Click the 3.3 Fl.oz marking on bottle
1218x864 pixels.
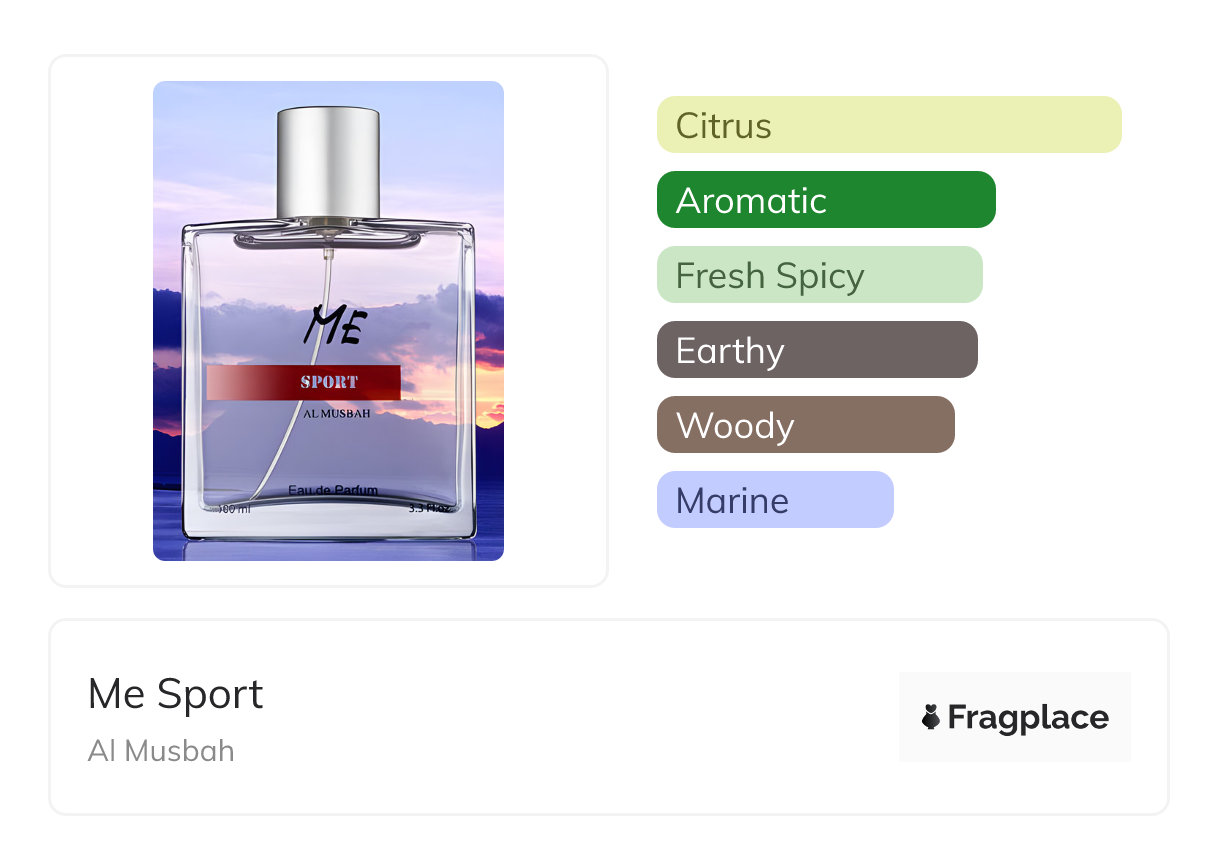click(431, 508)
